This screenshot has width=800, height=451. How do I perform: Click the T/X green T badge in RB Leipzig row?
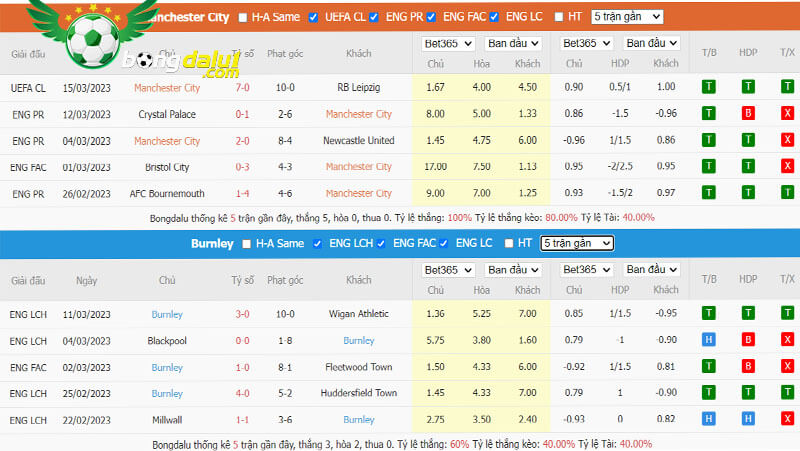(787, 87)
